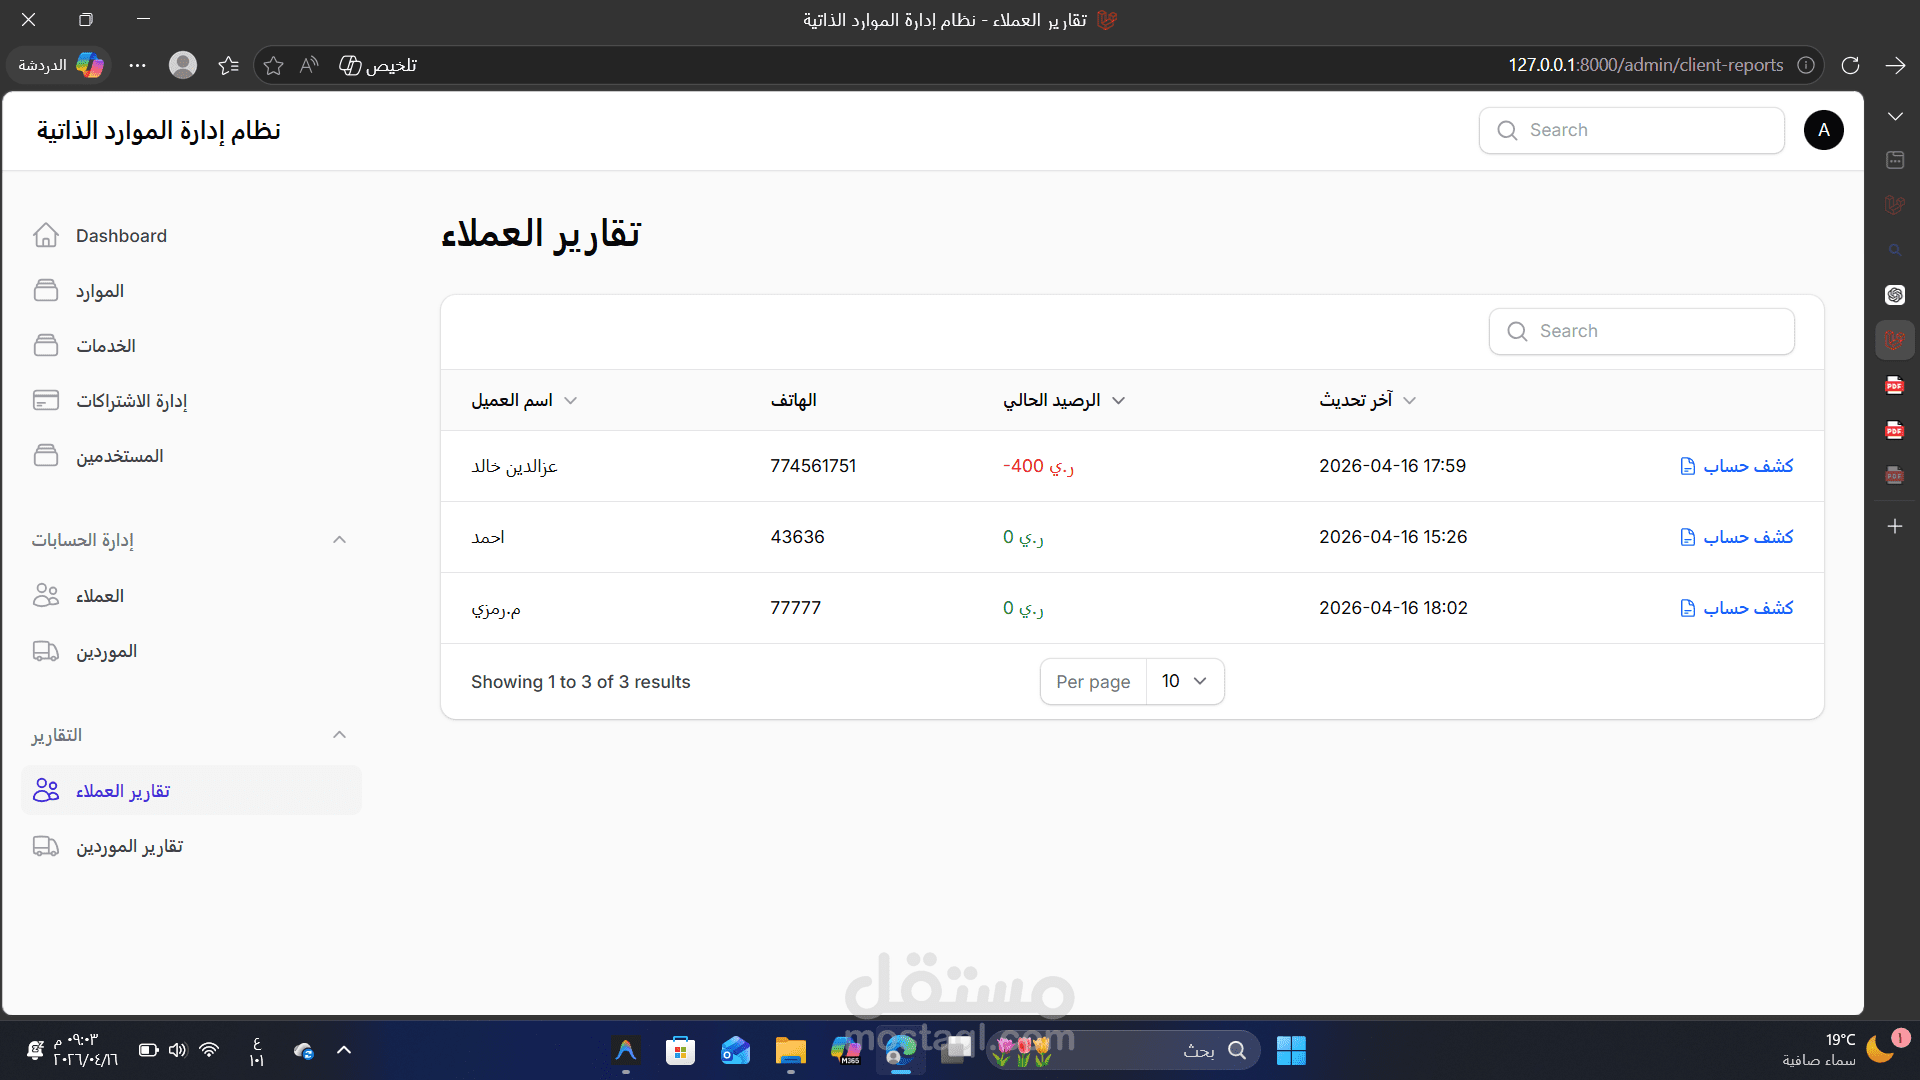The height and width of the screenshot is (1080, 1920).
Task: Open the tab actions chevron in vertical strip
Action: point(1895,116)
